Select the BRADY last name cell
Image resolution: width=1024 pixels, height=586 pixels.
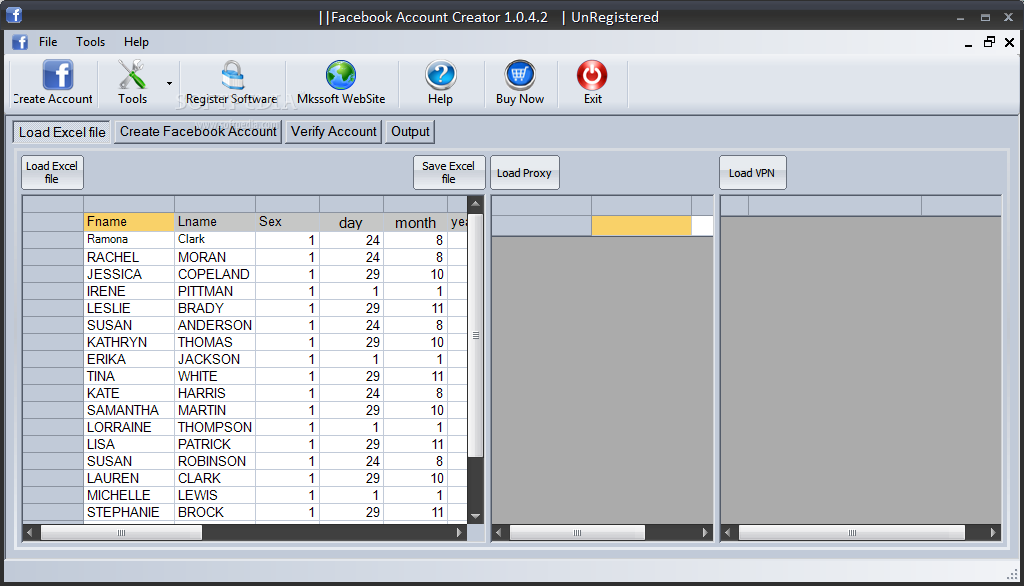(x=215, y=308)
